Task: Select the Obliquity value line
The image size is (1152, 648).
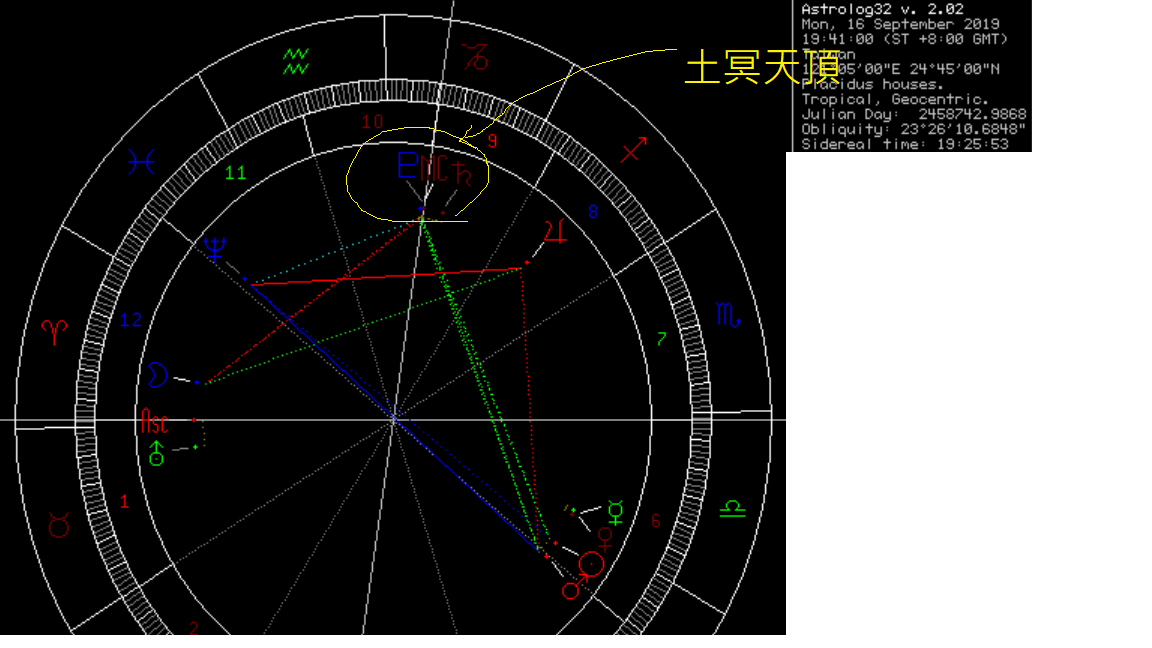Action: pos(913,129)
